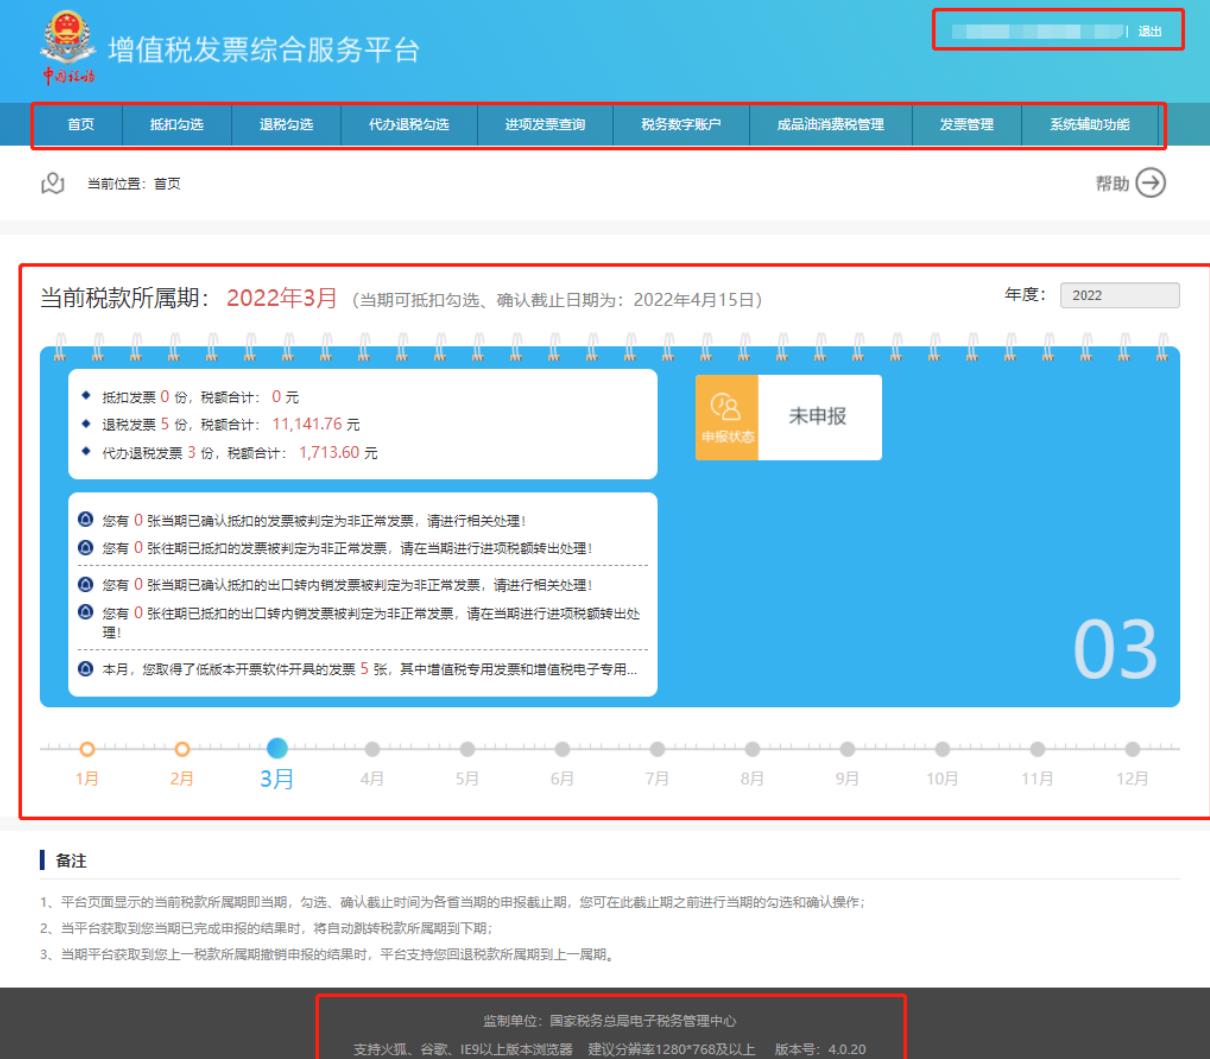The image size is (1210, 1059).
Task: Click the current location map pin icon
Action: point(53,183)
